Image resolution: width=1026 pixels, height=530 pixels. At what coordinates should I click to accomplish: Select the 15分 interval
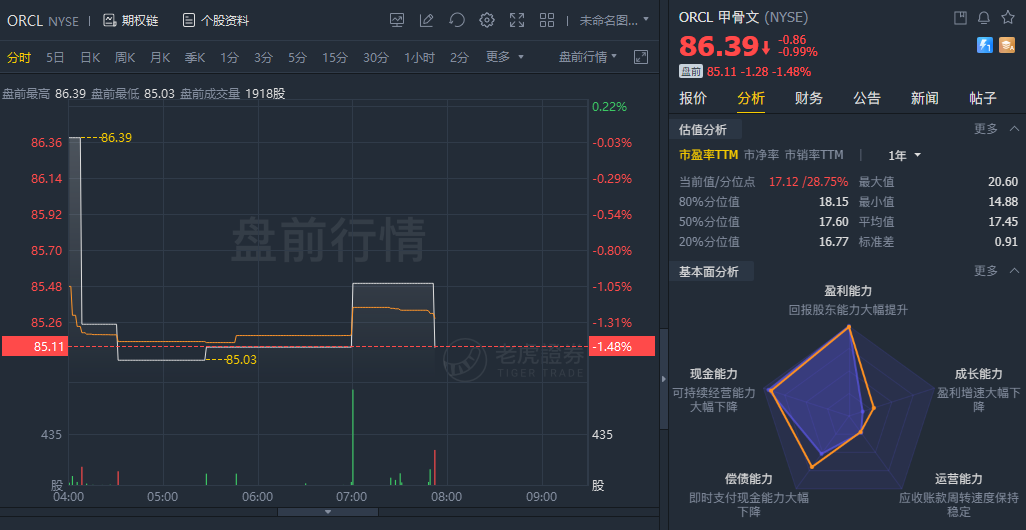(334, 58)
